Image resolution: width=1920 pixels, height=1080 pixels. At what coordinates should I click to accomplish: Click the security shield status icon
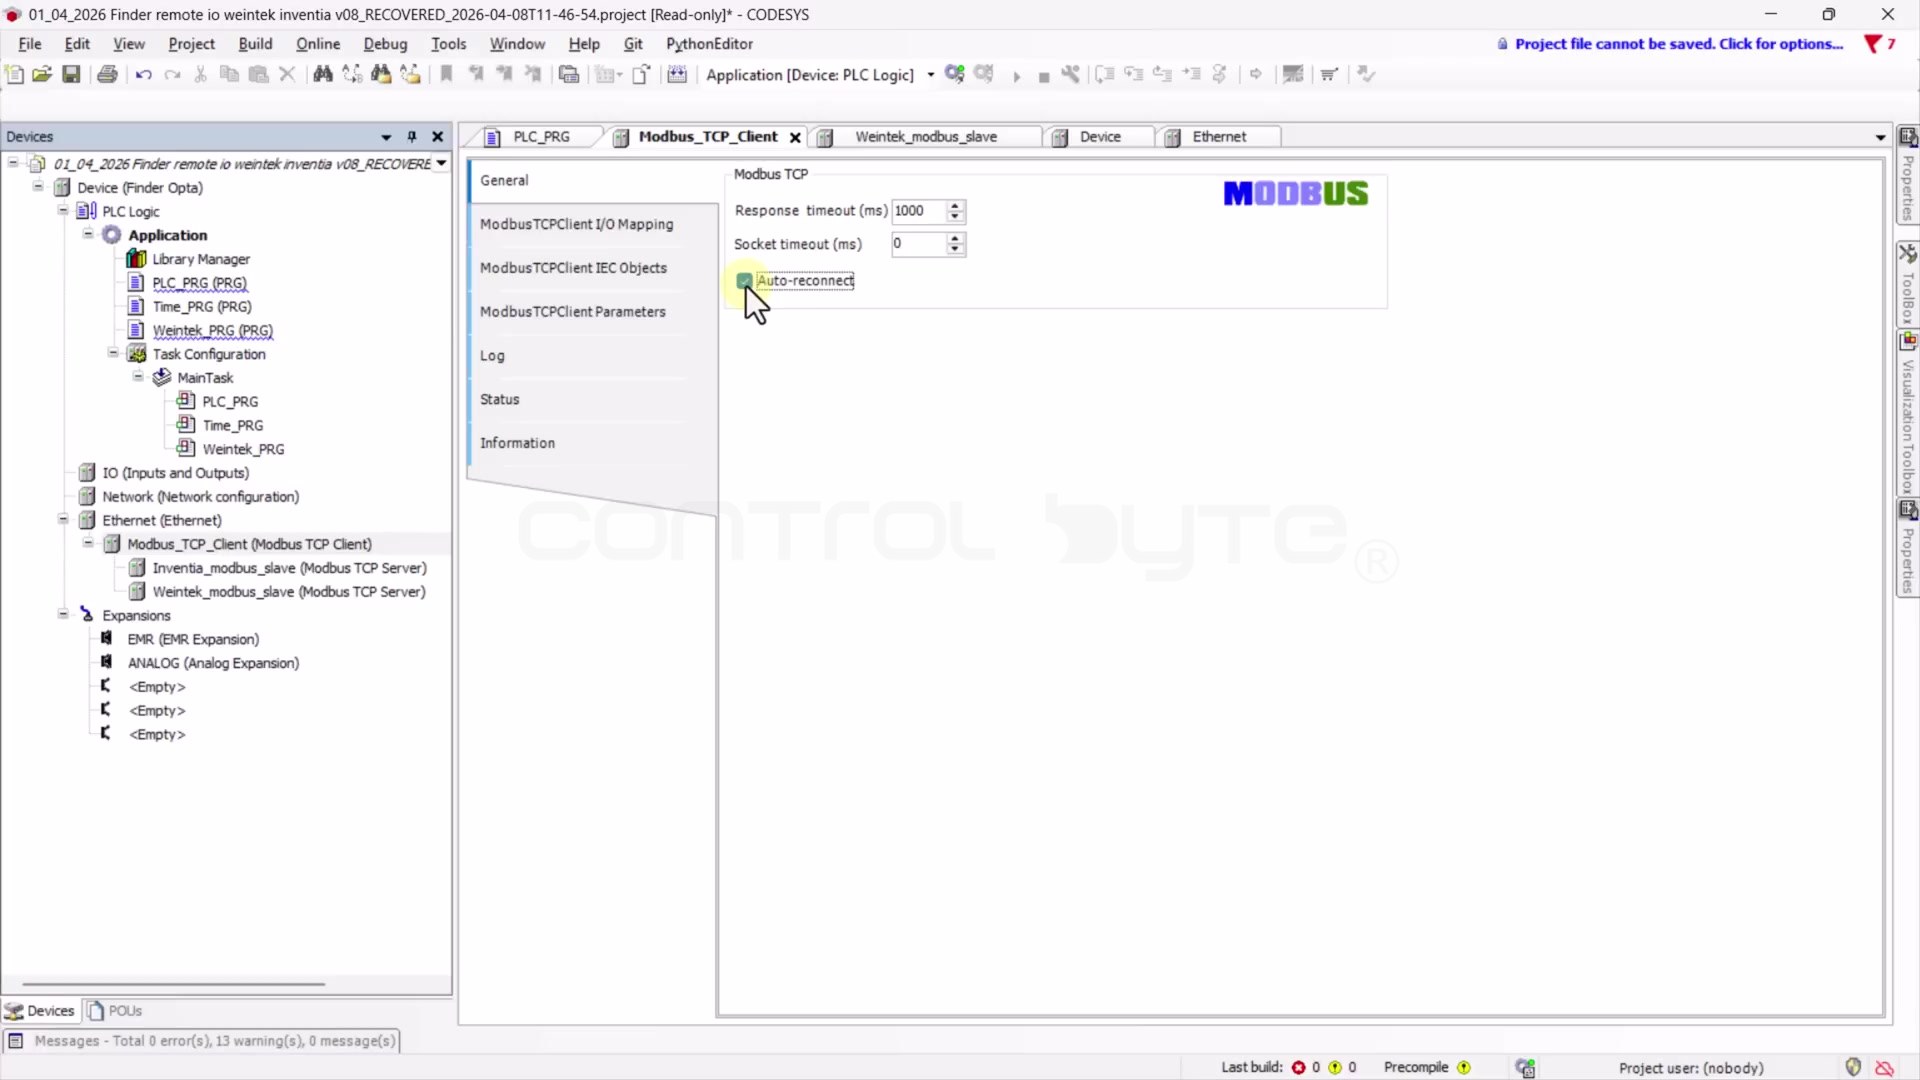coord(1853,1067)
